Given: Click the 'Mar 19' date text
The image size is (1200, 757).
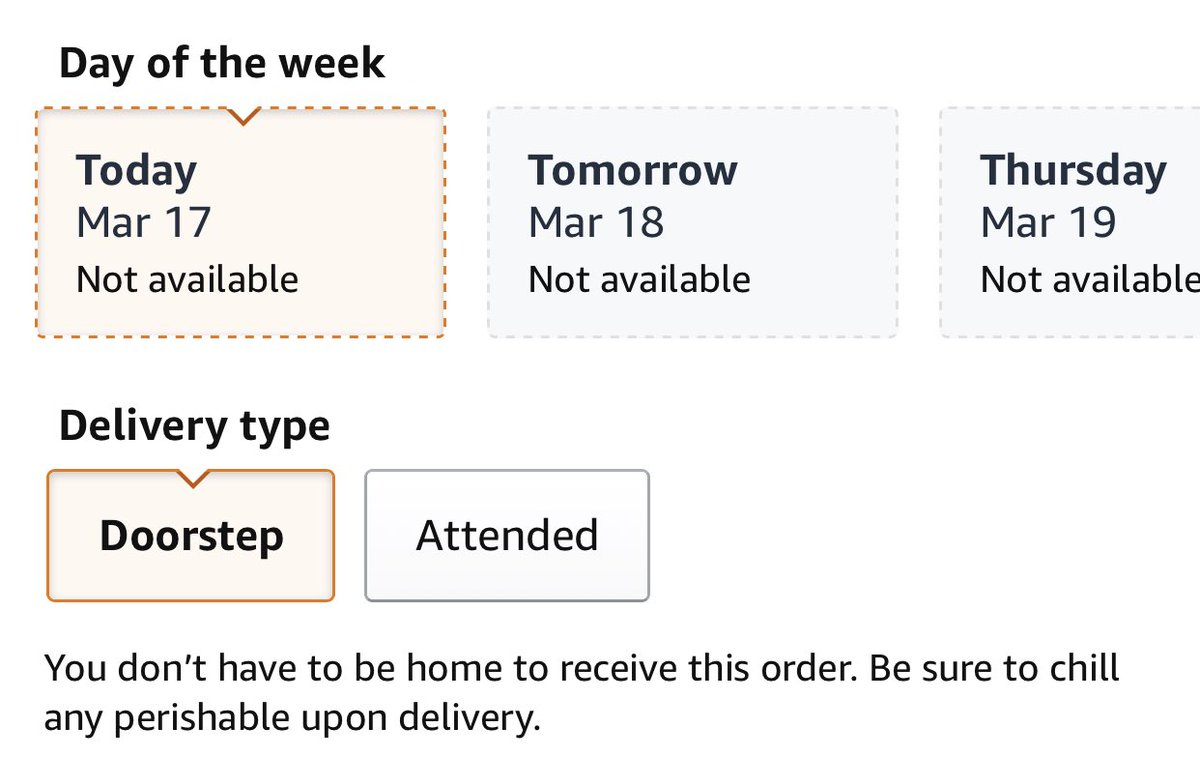Looking at the screenshot, I should point(1047,221).
